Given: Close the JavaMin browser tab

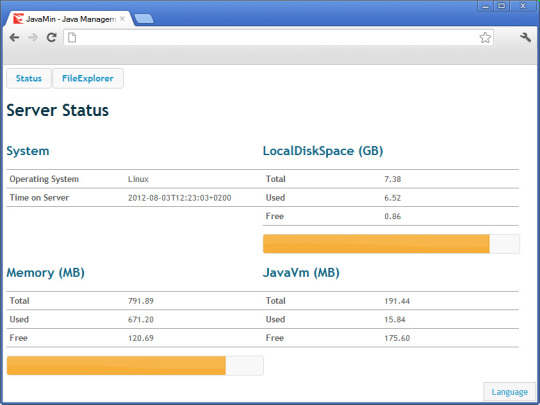Looking at the screenshot, I should [x=122, y=19].
